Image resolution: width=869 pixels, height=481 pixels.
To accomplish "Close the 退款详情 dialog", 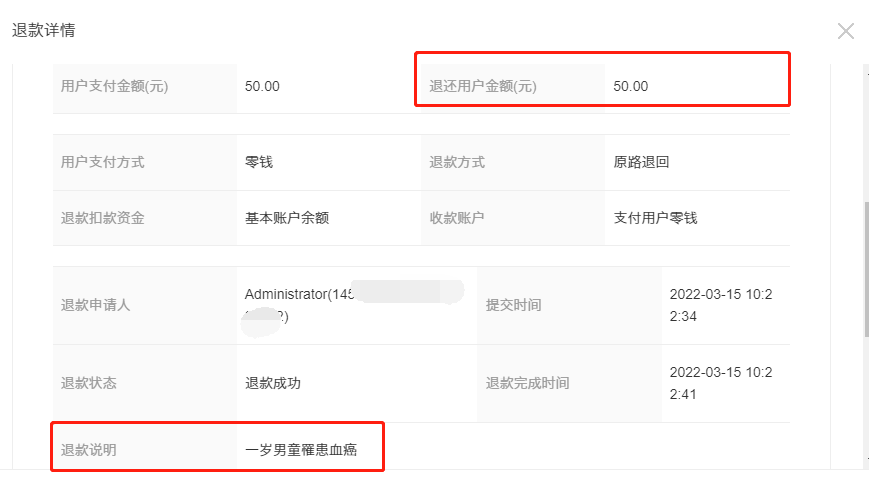I will 845,31.
